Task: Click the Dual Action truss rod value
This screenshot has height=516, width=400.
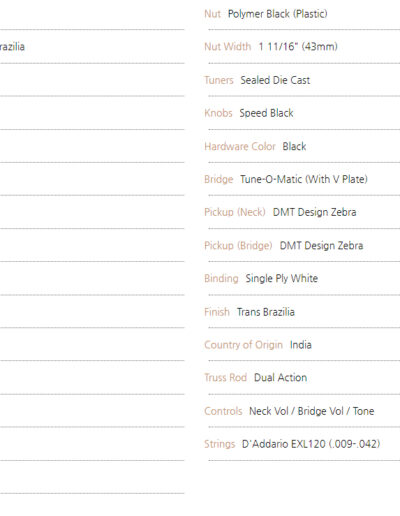Action: pyautogui.click(x=280, y=378)
